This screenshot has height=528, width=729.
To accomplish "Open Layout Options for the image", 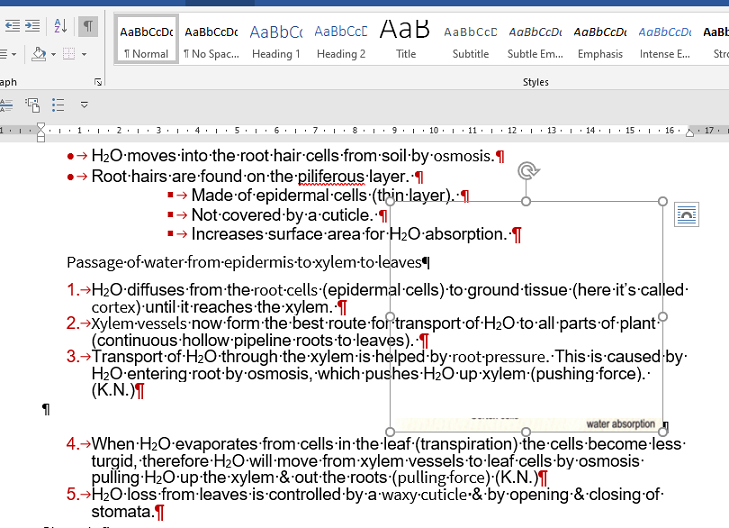I will [x=687, y=215].
